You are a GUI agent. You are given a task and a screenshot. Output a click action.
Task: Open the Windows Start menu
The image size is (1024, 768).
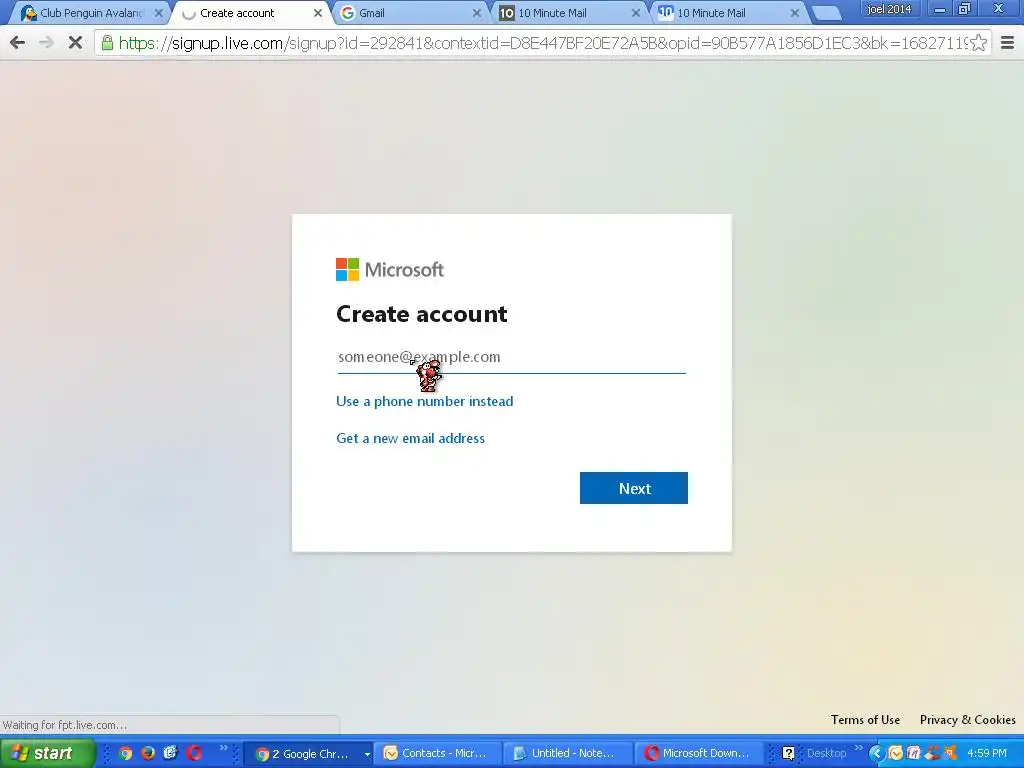[x=46, y=753]
